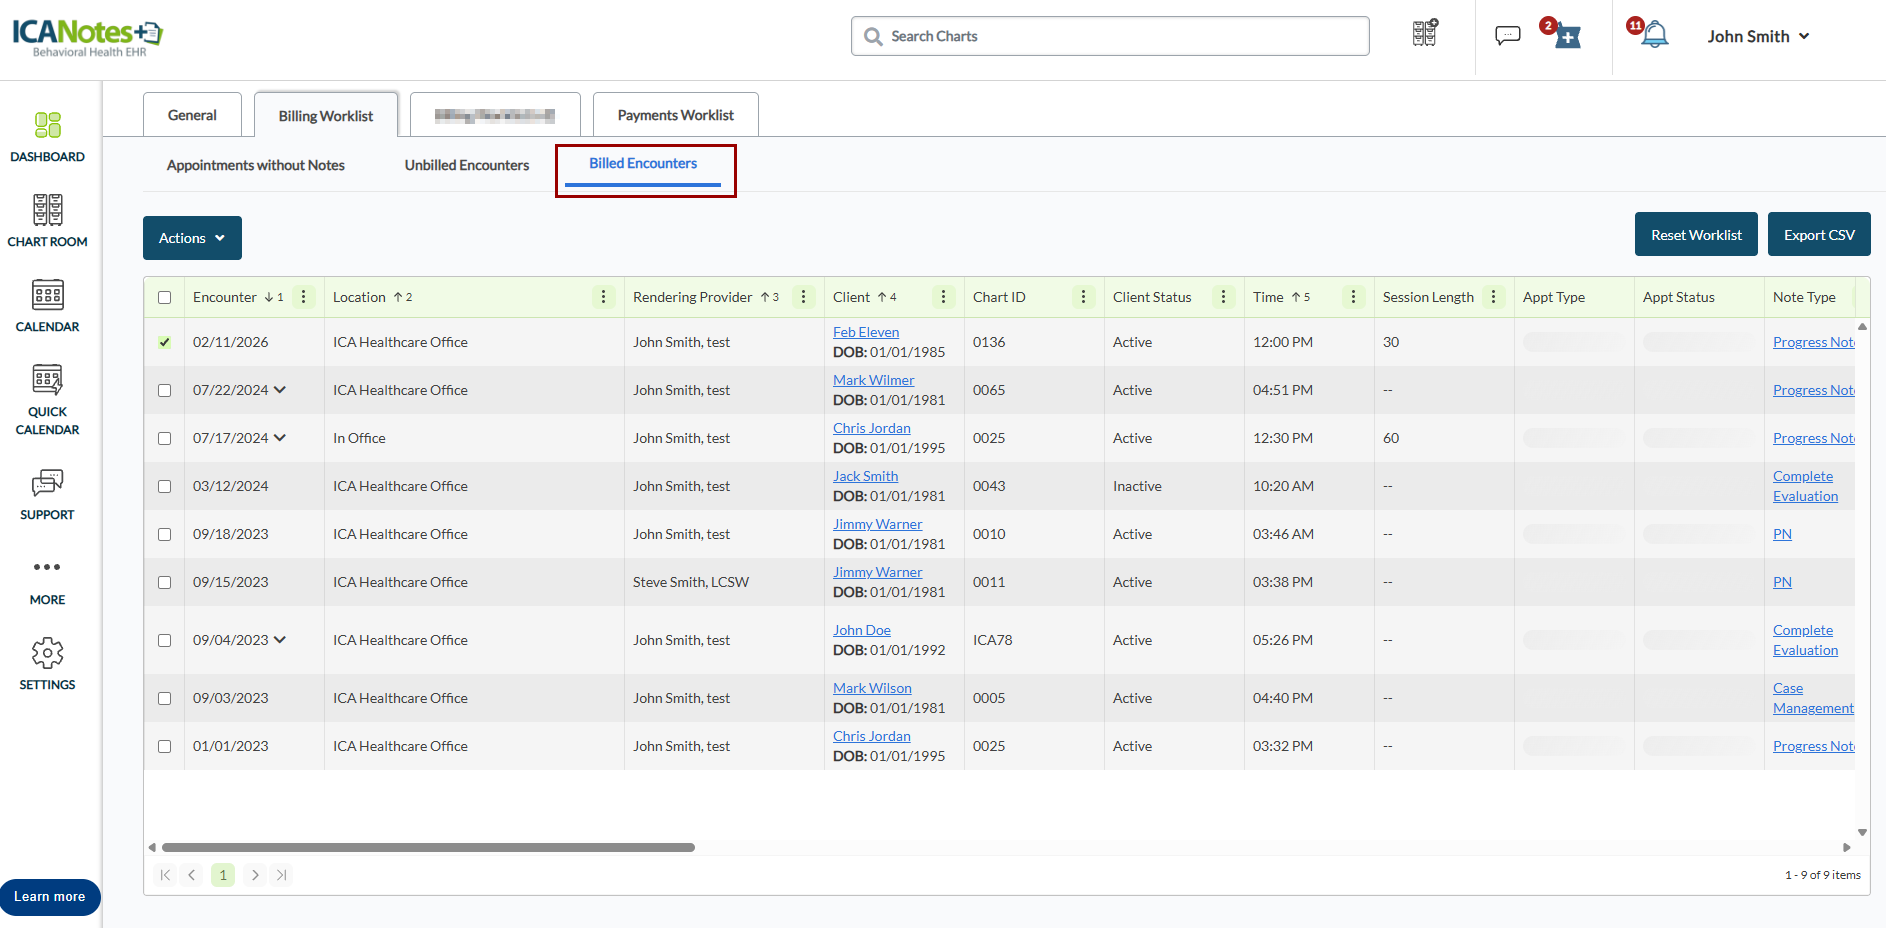Select the Unbilled Encounters sub-tab
The height and width of the screenshot is (928, 1886).
466,165
